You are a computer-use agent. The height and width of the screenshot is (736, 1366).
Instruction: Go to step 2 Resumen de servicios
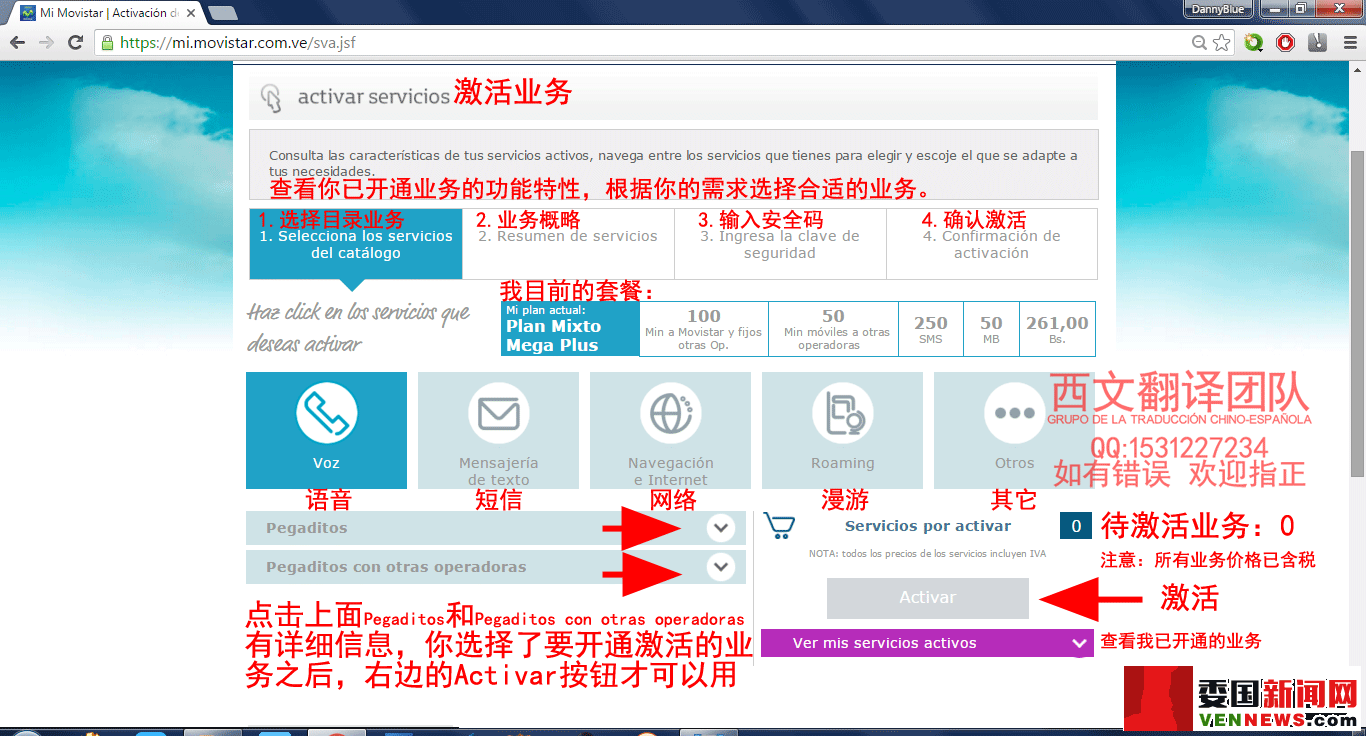point(568,244)
